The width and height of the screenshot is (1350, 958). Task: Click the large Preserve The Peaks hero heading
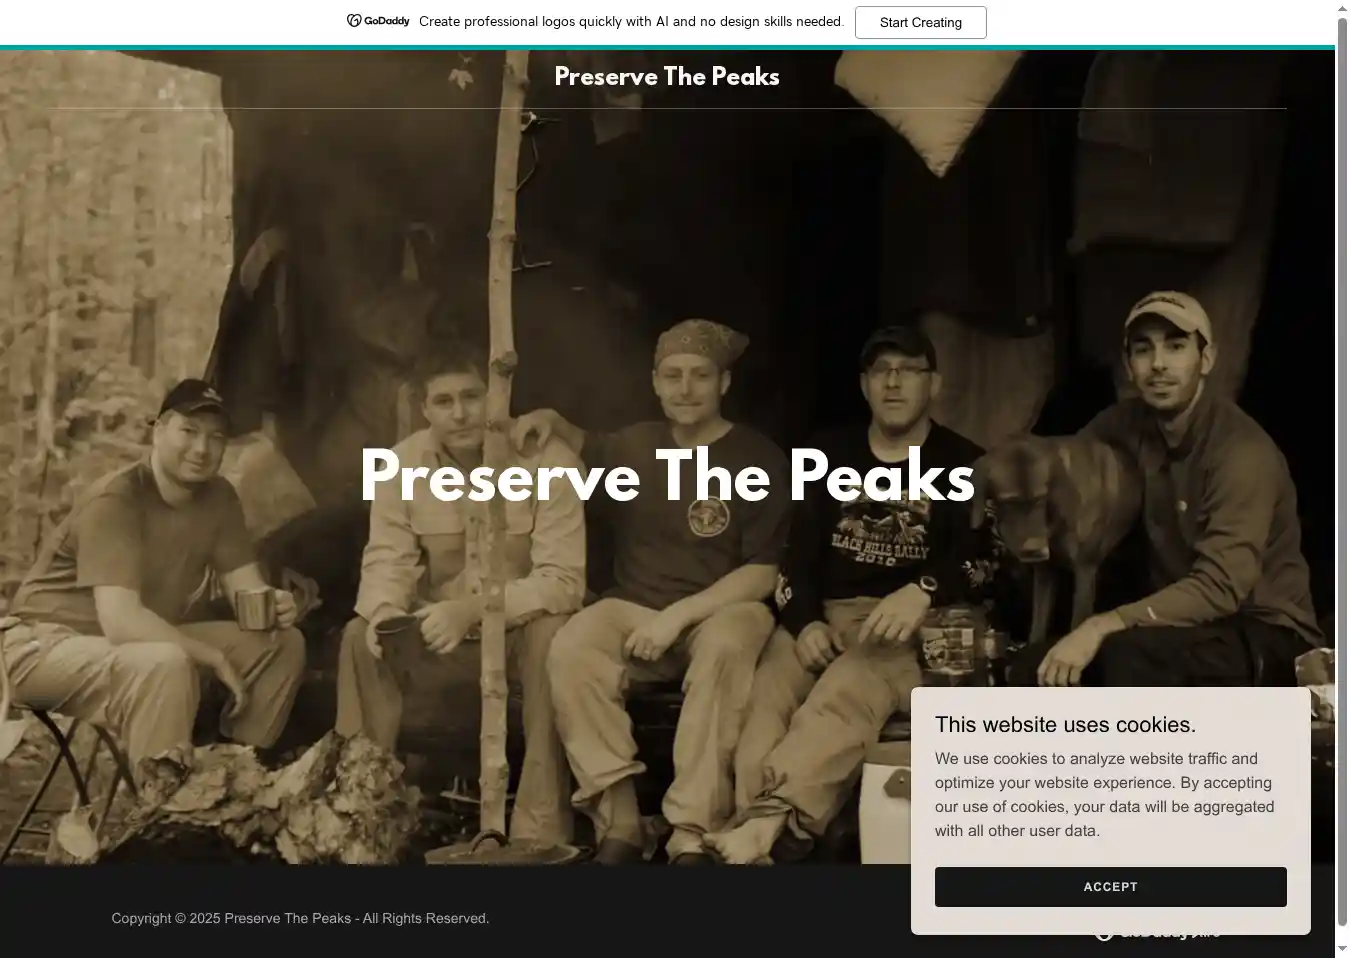coord(667,476)
